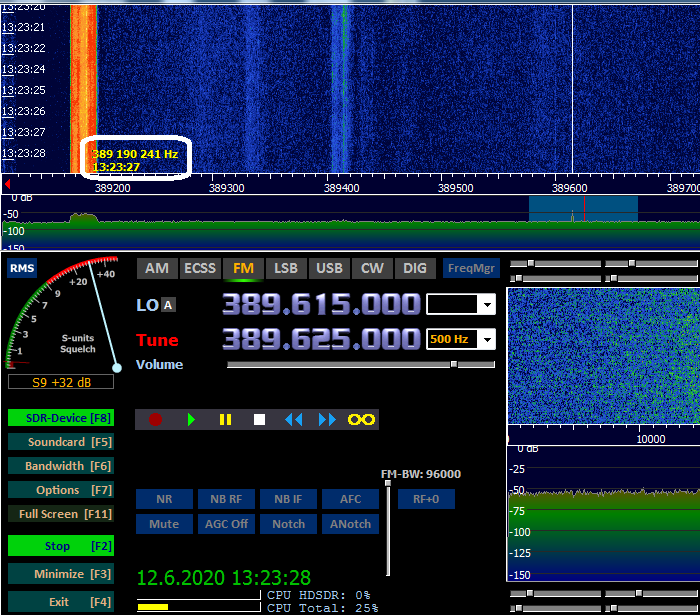The image size is (700, 615).
Task: Enable ANotch auto notch filter
Action: tap(350, 524)
